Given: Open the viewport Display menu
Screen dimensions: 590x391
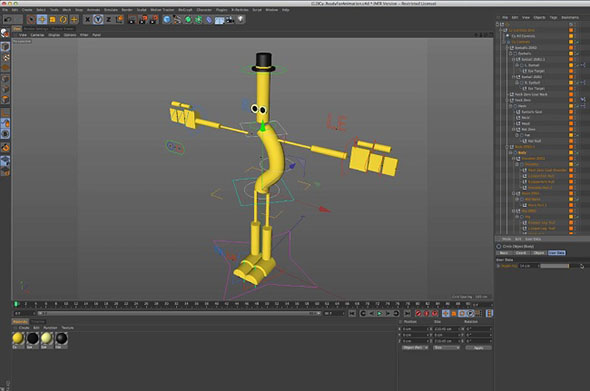Looking at the screenshot, I should pyautogui.click(x=54, y=35).
